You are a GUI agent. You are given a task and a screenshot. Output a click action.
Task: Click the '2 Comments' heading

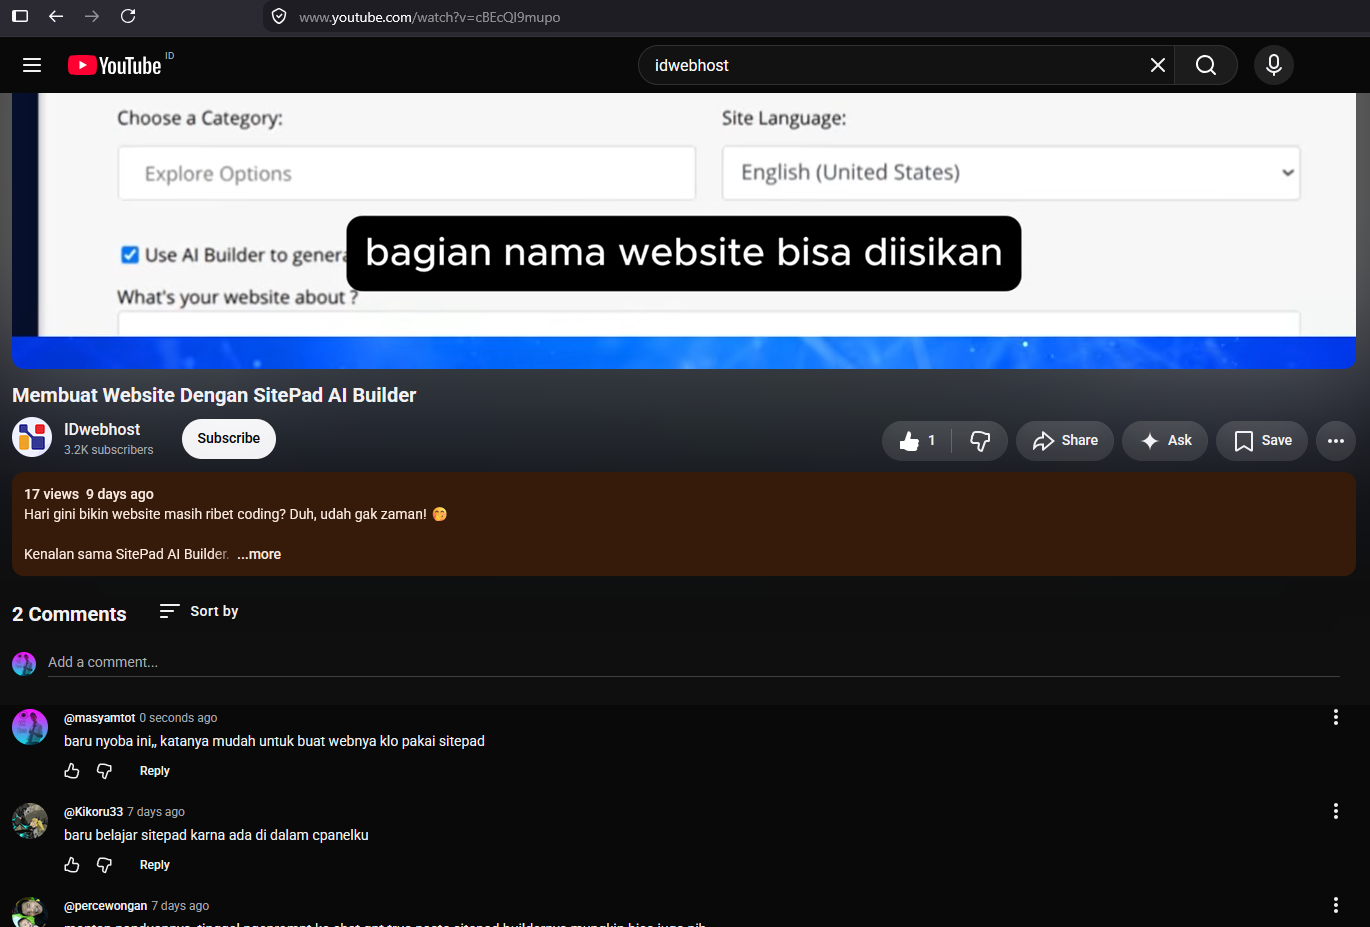pos(69,614)
